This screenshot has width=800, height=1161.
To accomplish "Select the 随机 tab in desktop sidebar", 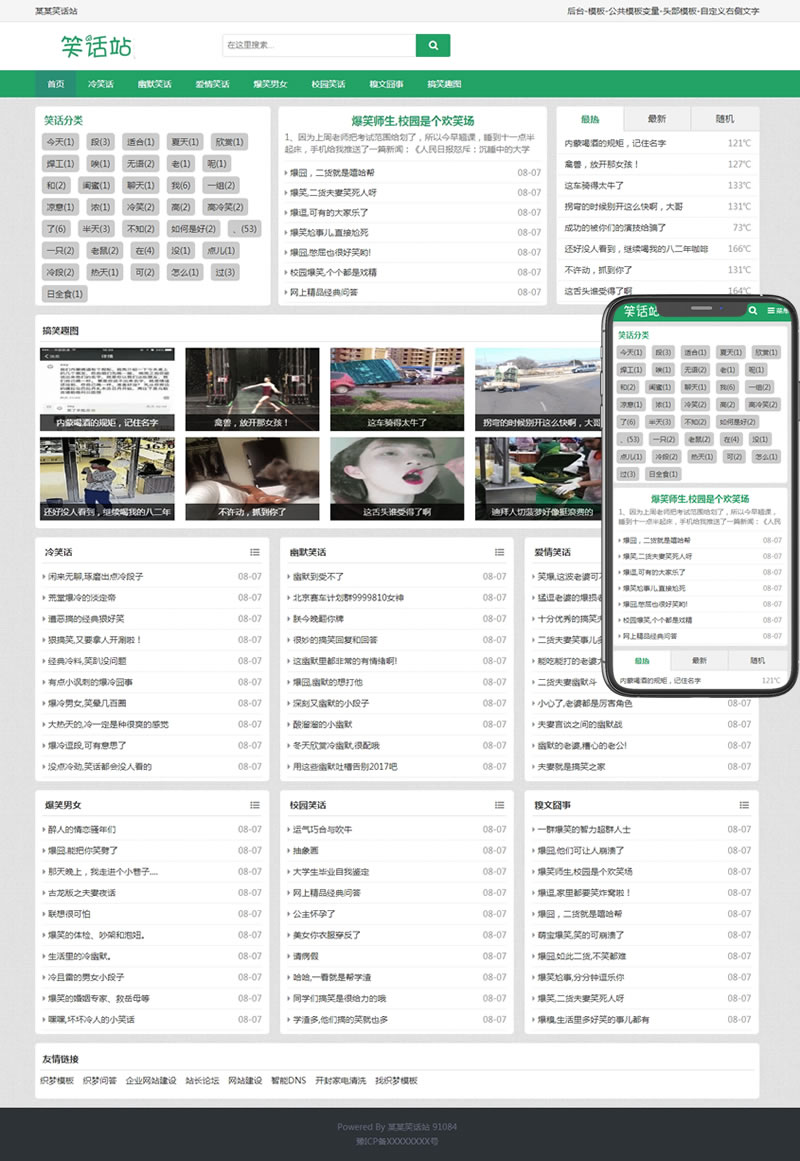I will (x=724, y=119).
